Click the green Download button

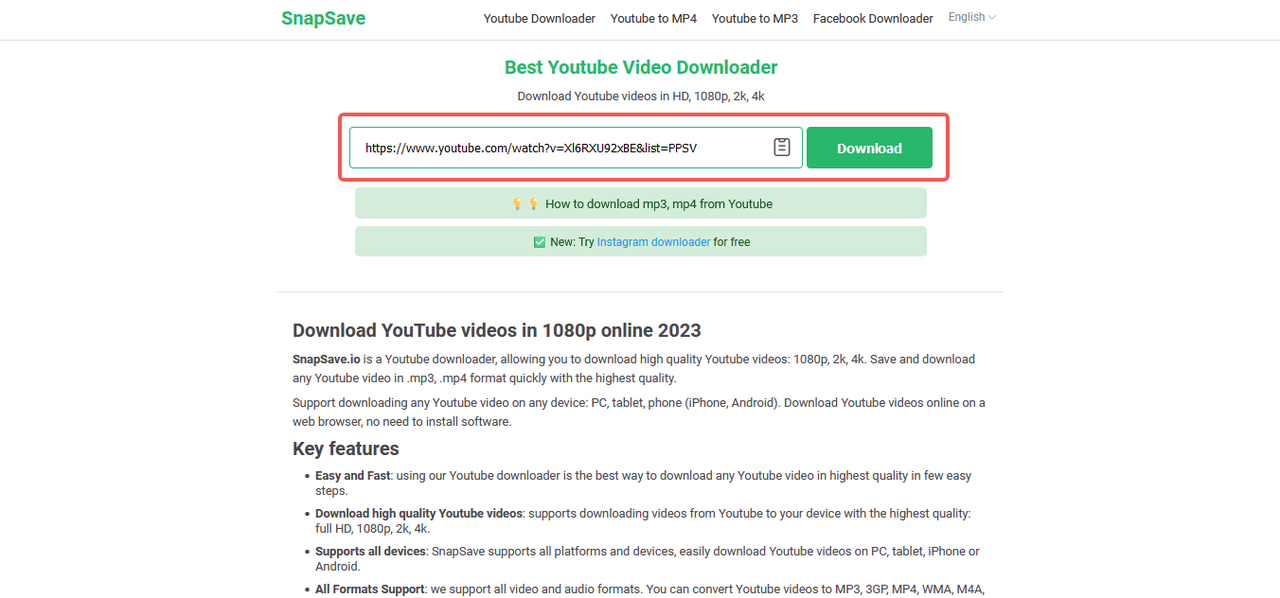click(869, 148)
